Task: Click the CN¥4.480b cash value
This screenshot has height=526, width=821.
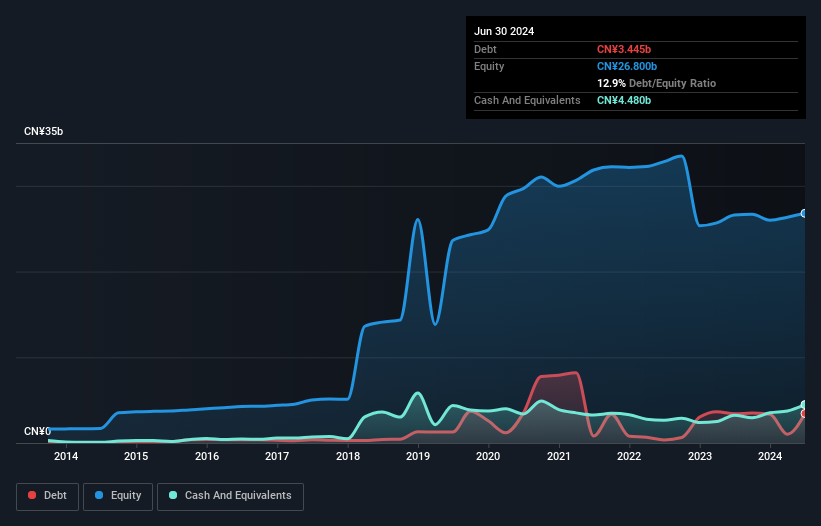Action: coord(624,100)
